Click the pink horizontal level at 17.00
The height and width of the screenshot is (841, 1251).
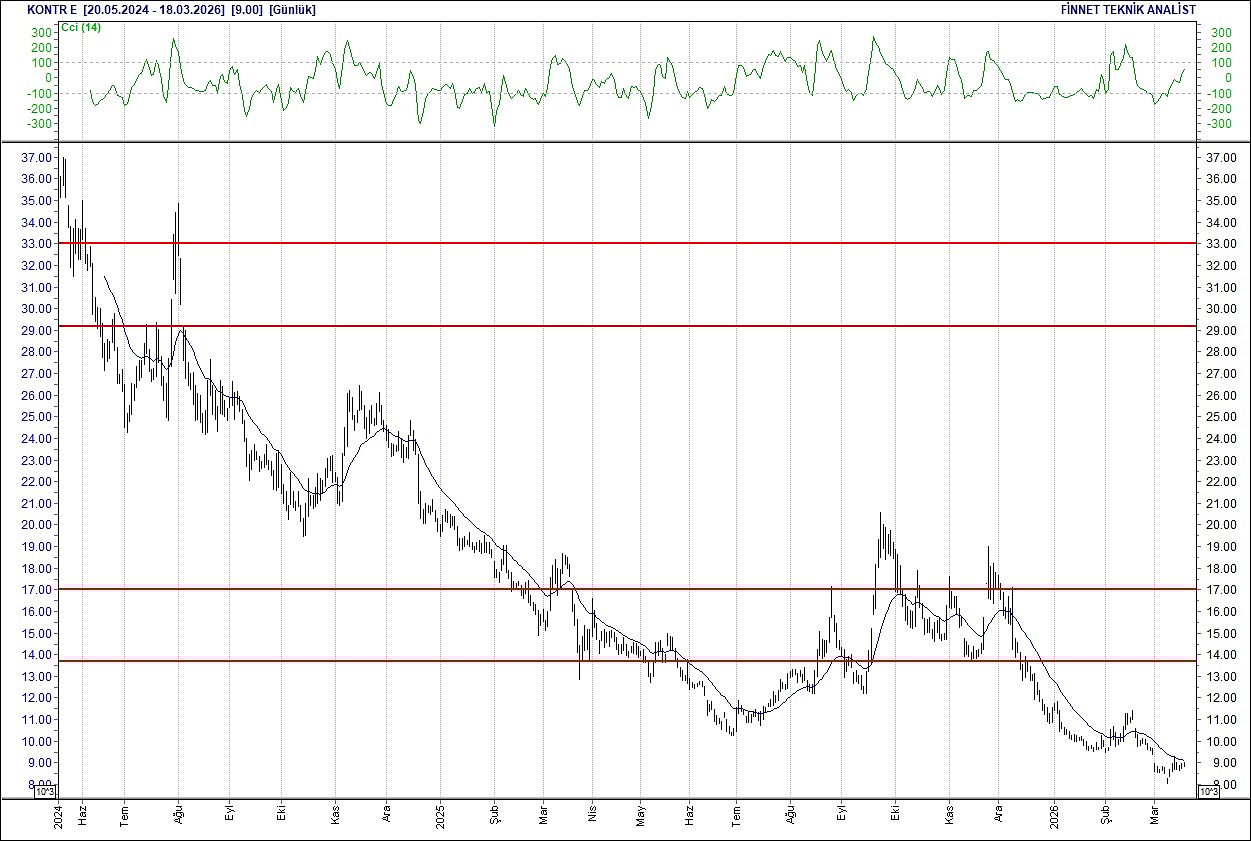click(x=600, y=588)
